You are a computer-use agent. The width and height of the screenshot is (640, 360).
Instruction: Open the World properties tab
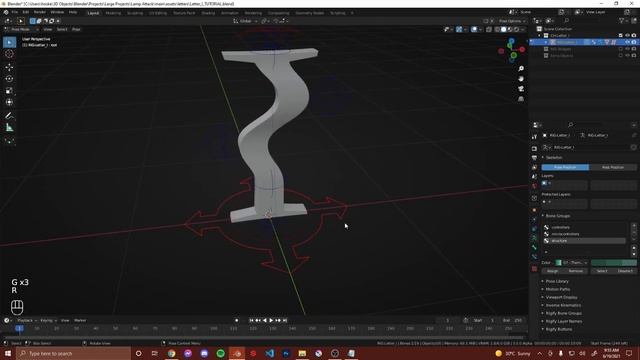click(x=534, y=186)
